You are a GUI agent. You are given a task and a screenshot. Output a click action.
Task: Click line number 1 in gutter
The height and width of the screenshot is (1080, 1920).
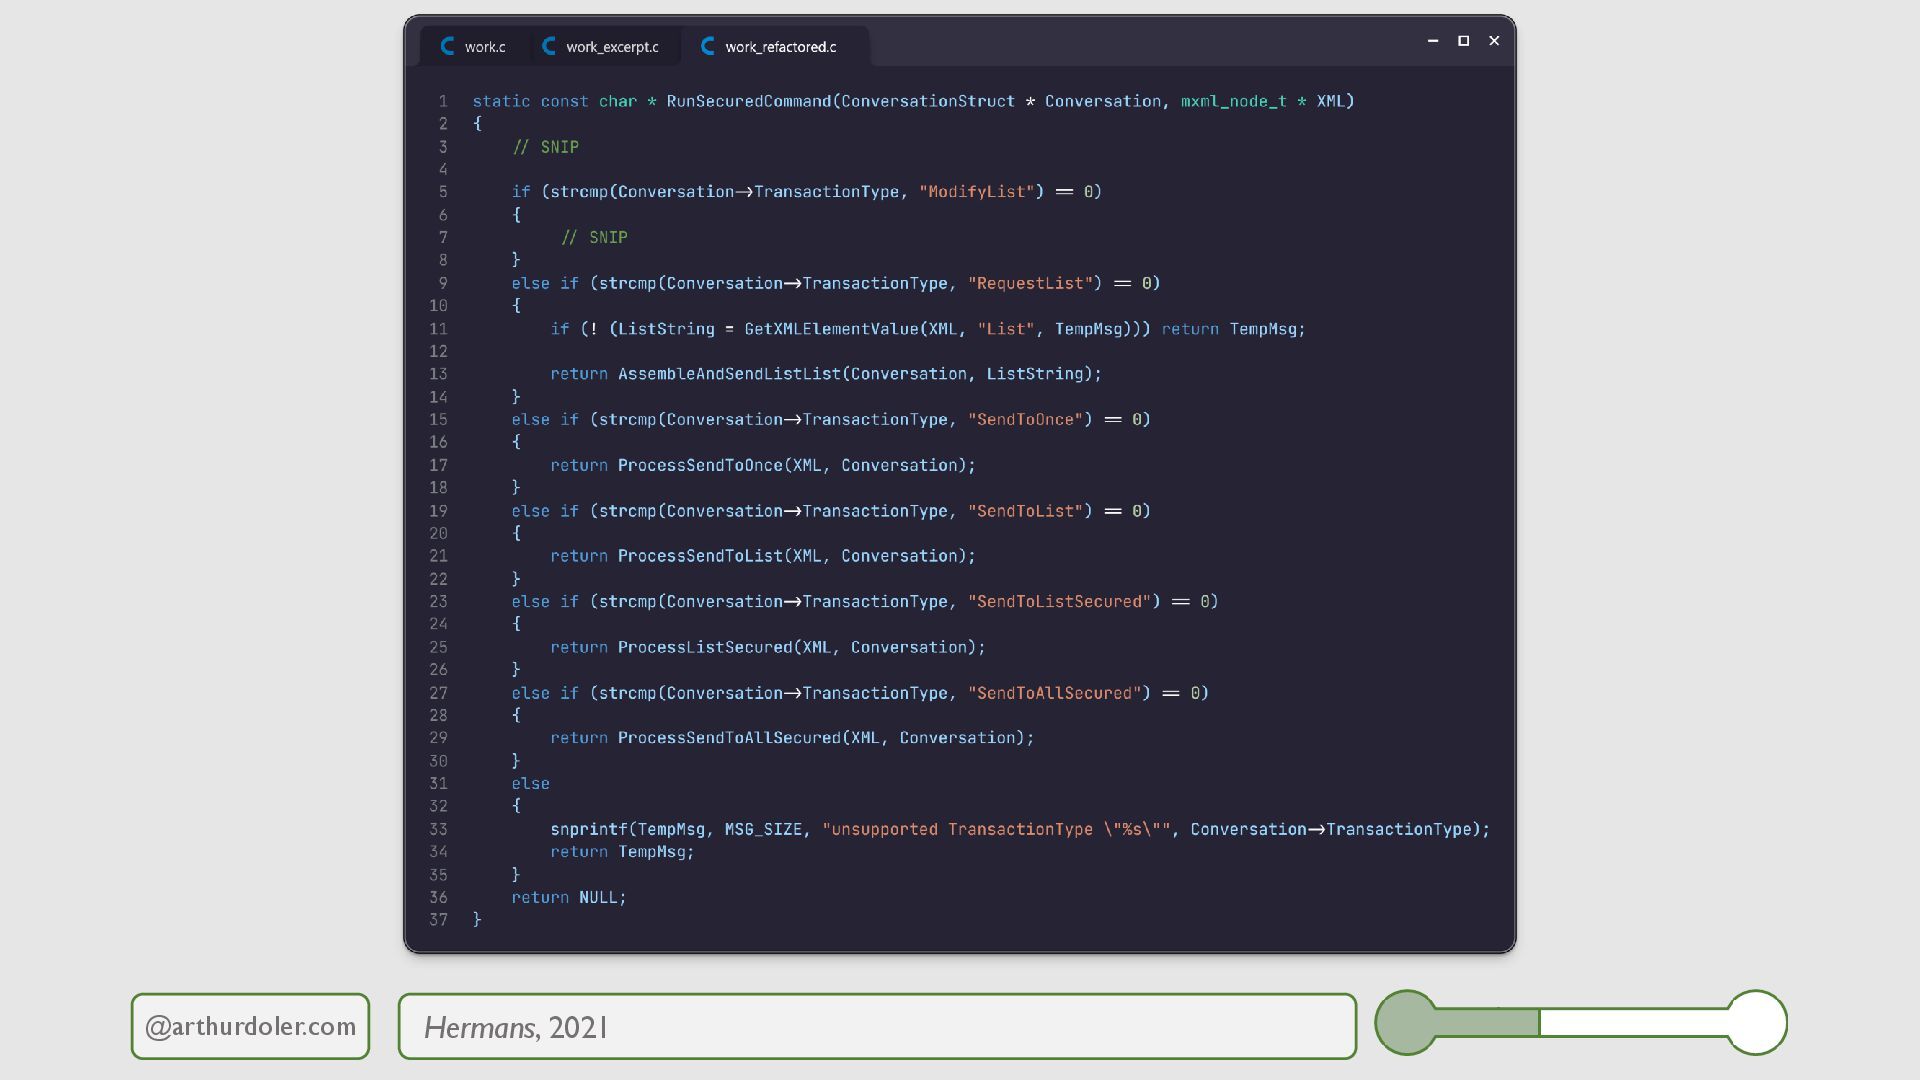442,101
